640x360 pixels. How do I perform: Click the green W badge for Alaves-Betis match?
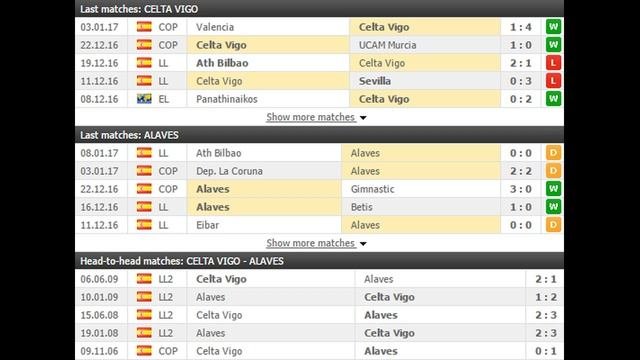click(x=553, y=207)
